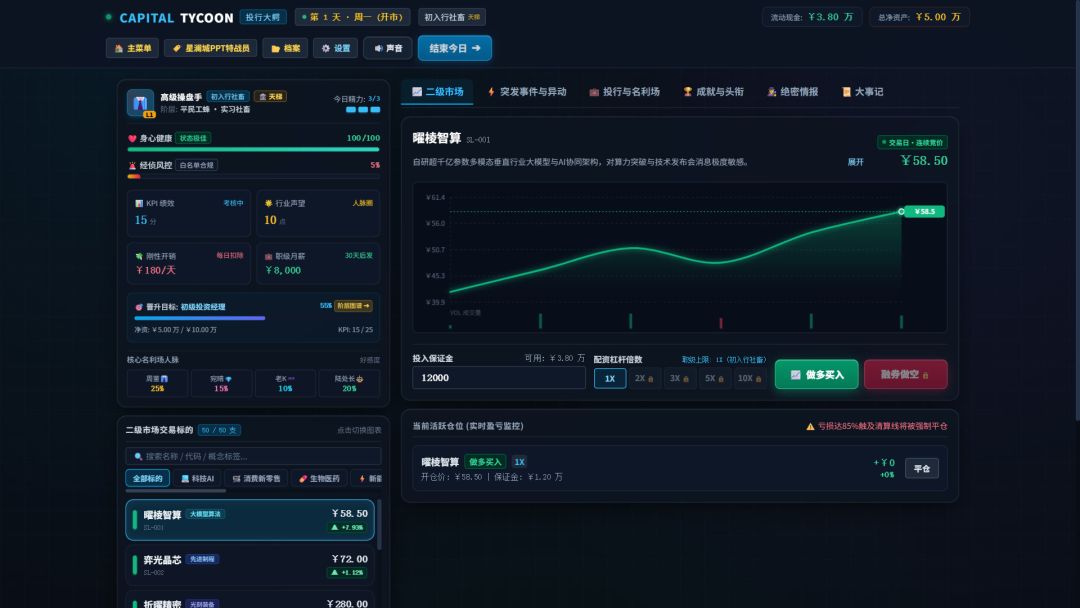Screen dimensions: 1080x608
Task: Select the 生物医药 filter chip
Action: tap(319, 478)
